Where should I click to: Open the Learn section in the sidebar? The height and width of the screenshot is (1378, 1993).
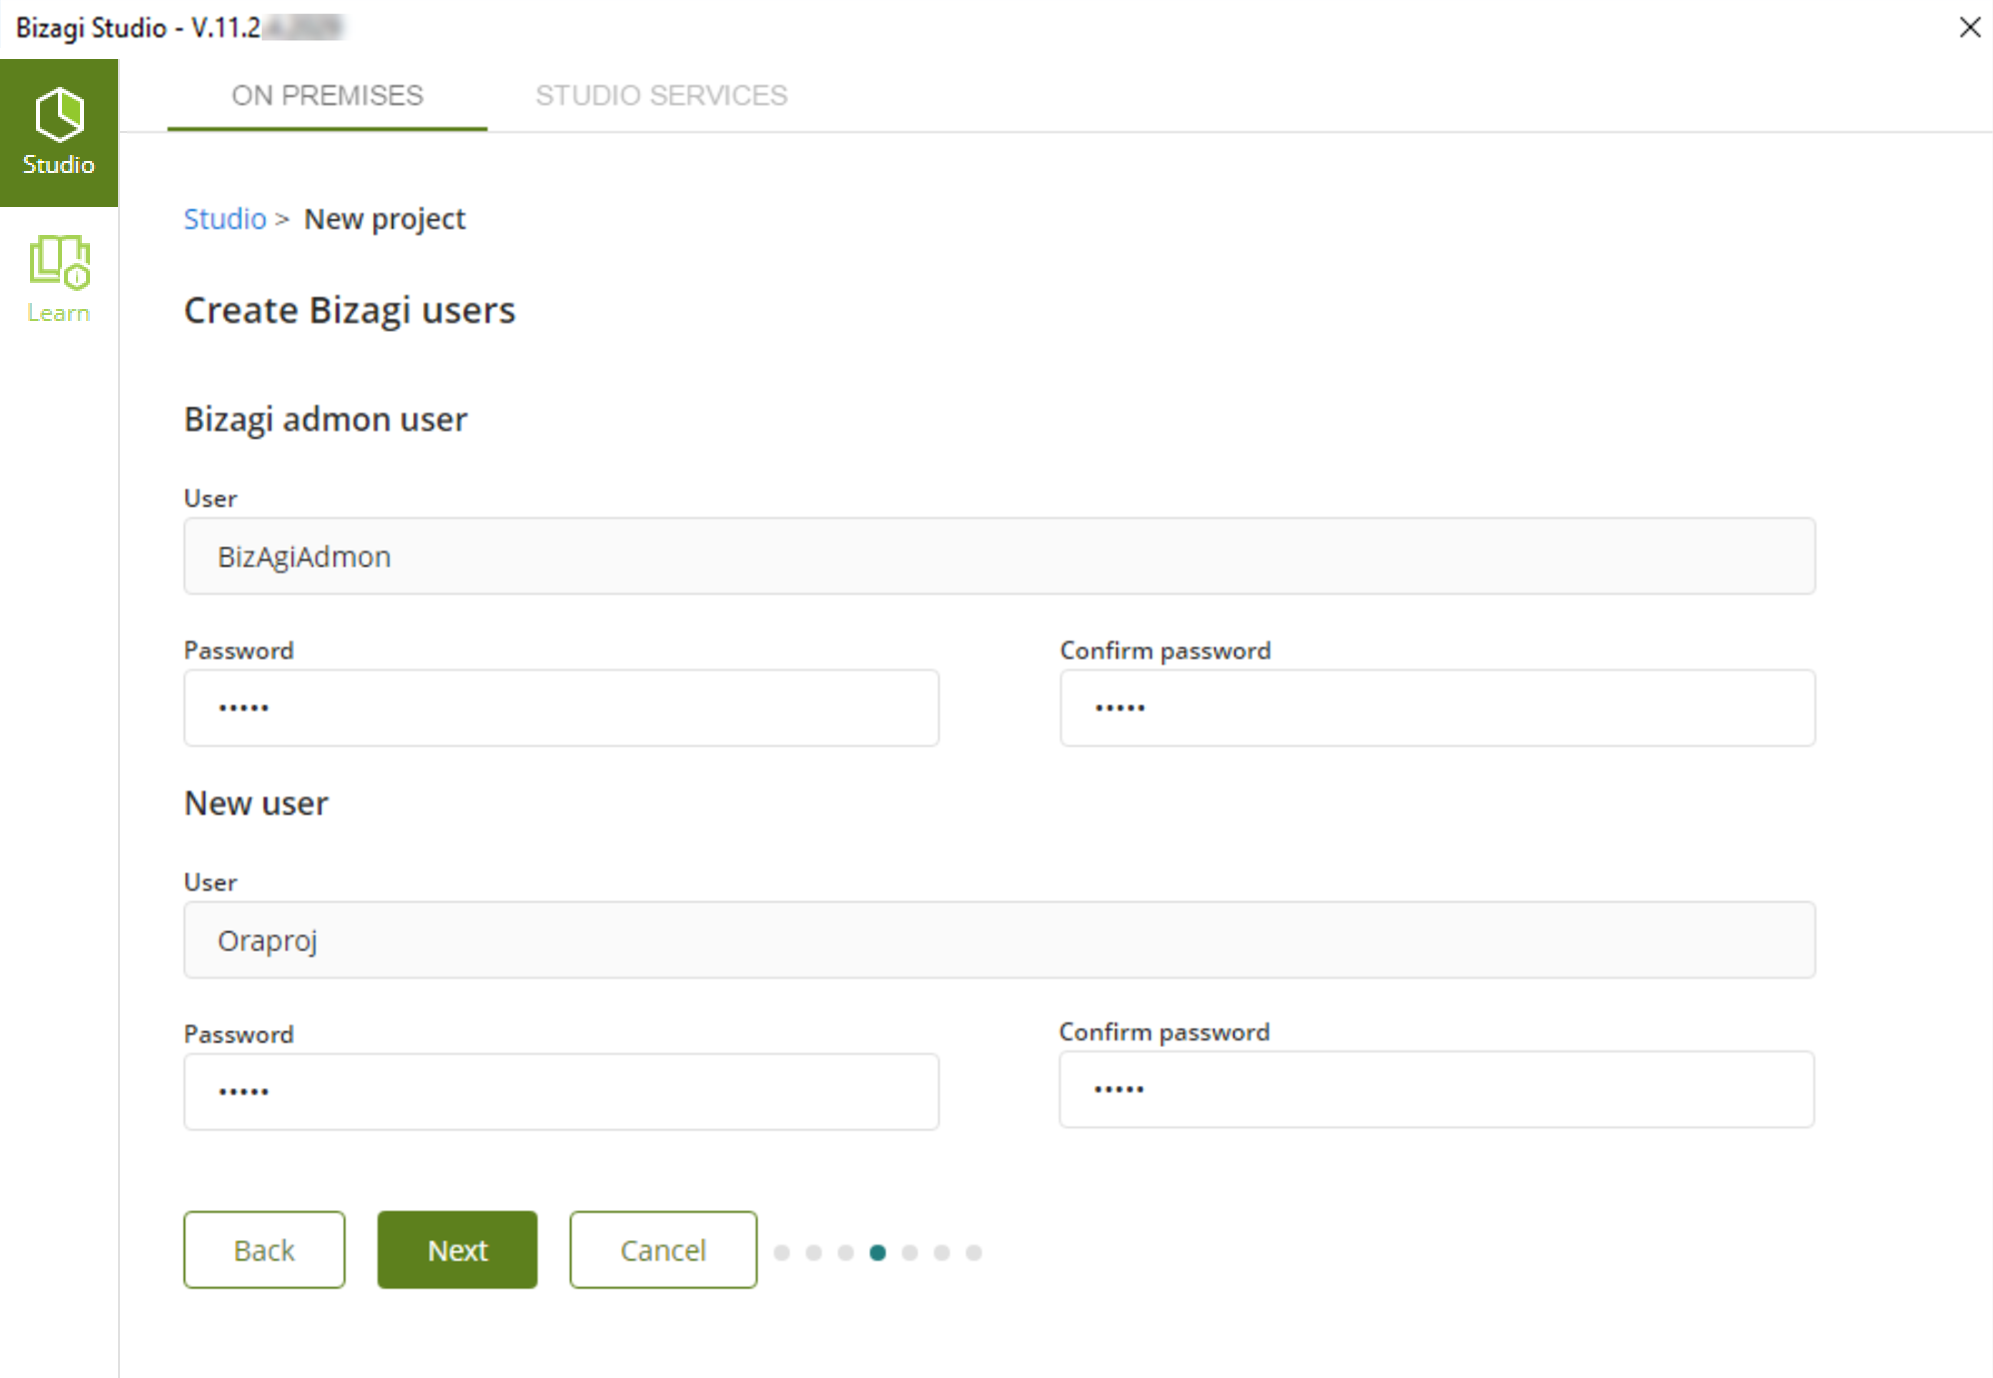[59, 280]
